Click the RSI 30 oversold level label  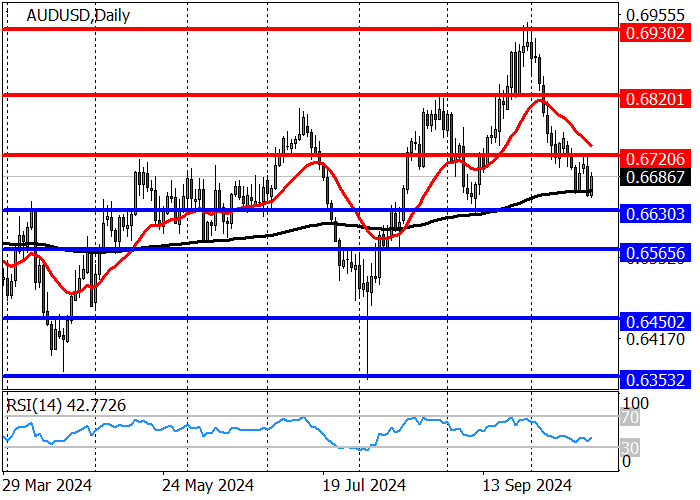point(631,448)
